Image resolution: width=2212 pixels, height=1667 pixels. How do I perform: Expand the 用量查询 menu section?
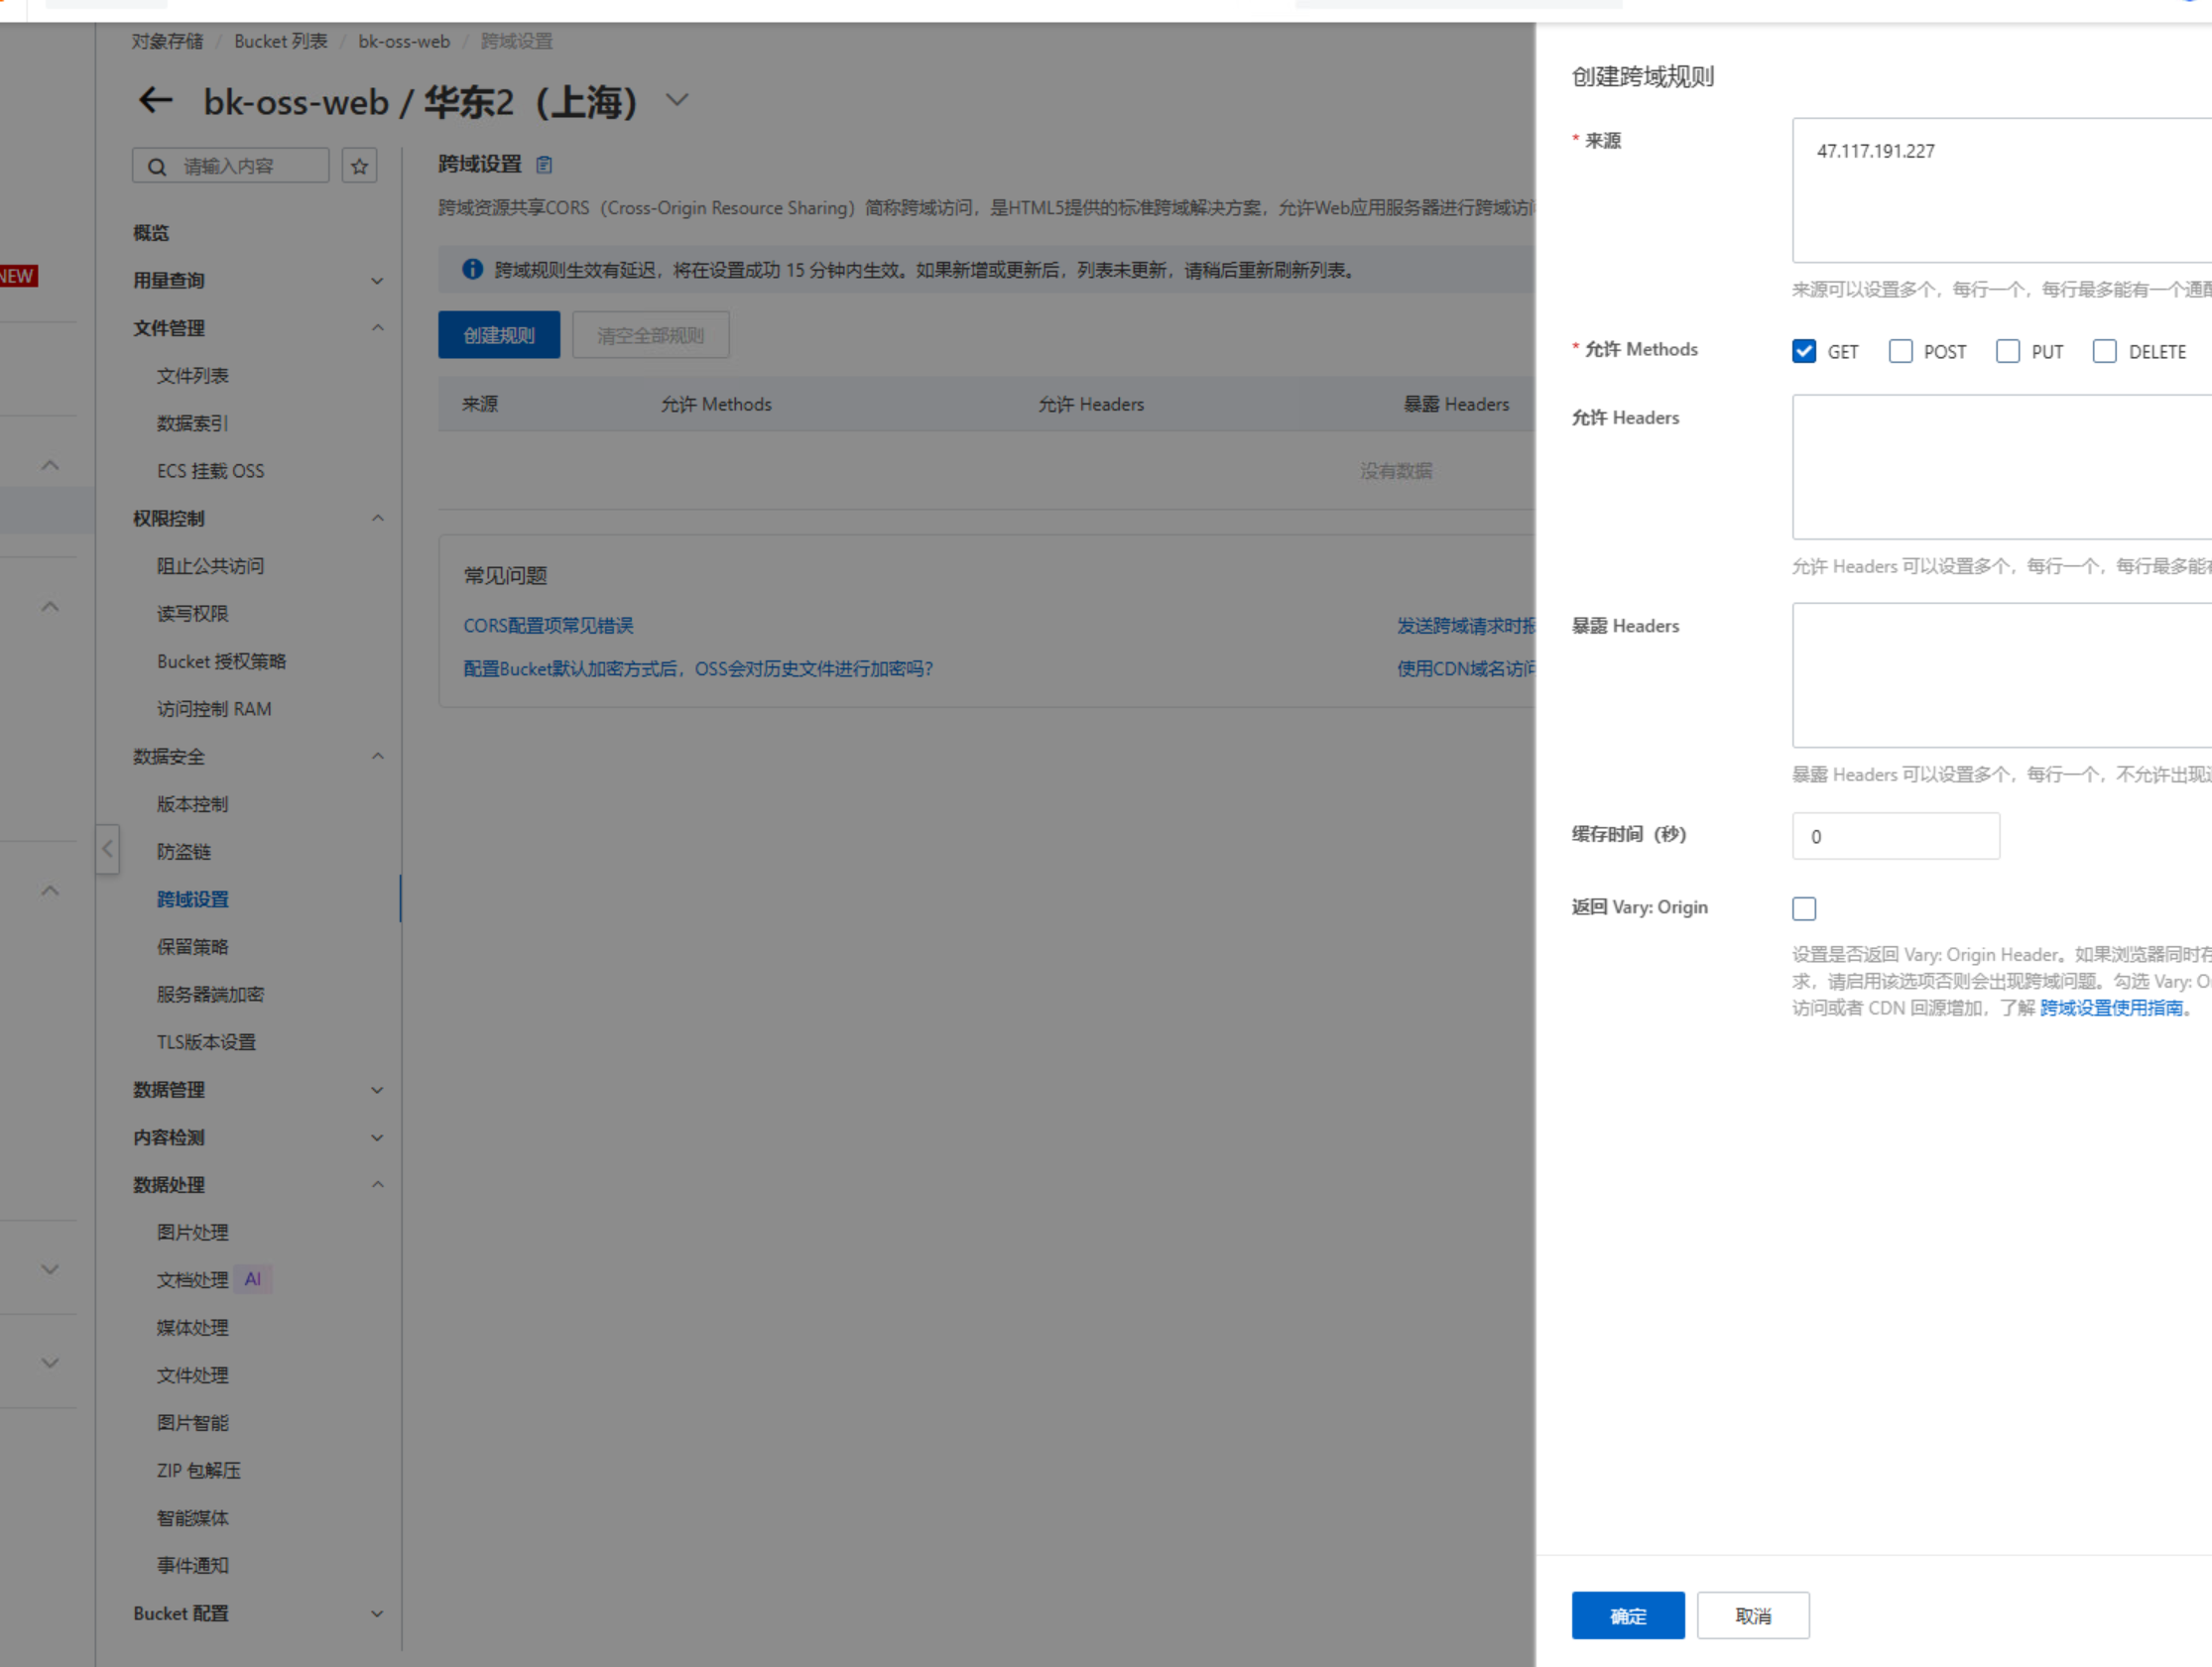point(377,281)
